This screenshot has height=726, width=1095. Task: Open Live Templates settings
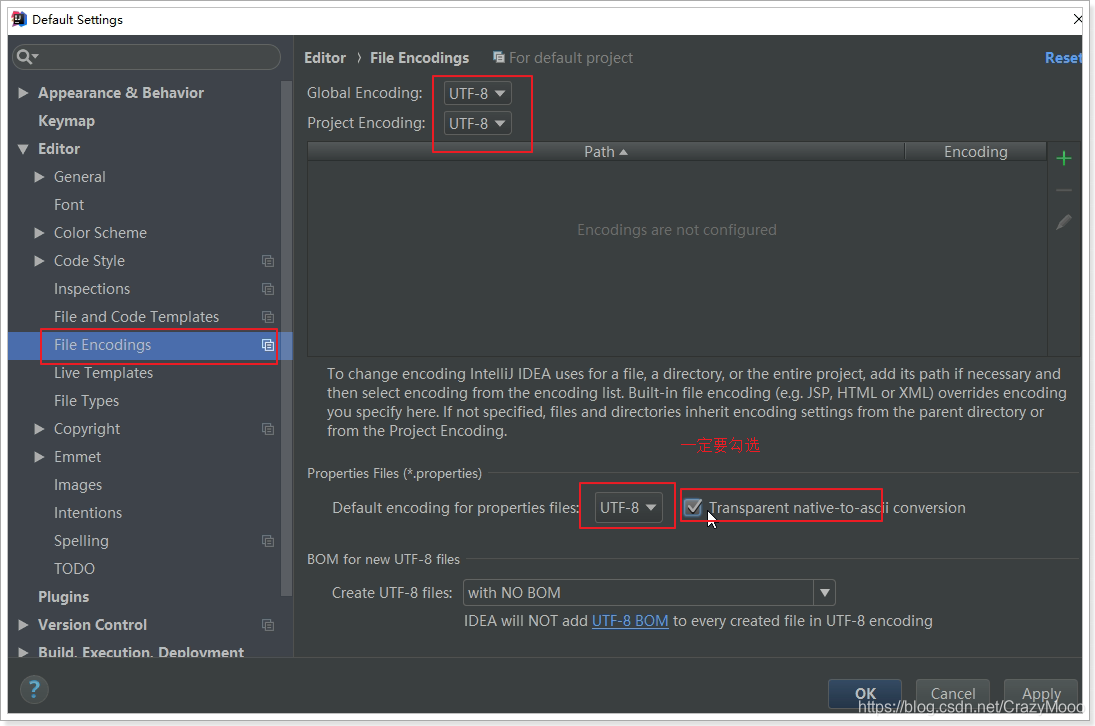pyautogui.click(x=103, y=373)
